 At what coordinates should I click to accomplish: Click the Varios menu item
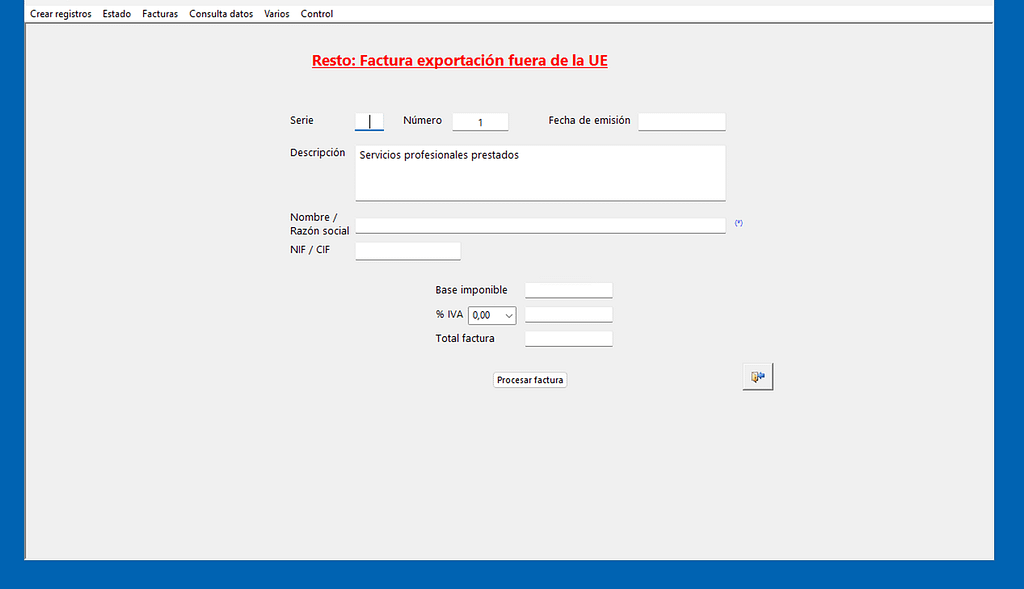(277, 14)
